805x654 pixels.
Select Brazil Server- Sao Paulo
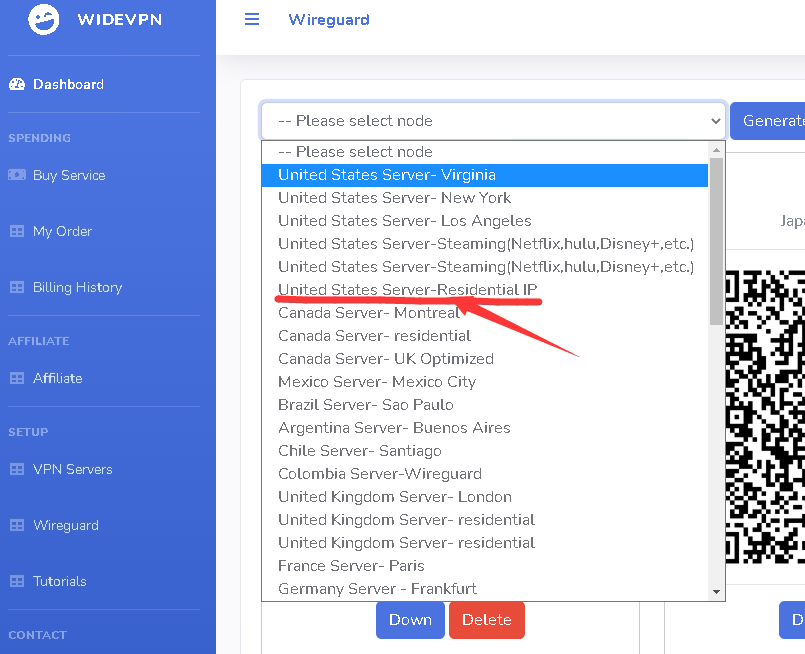(x=485, y=405)
